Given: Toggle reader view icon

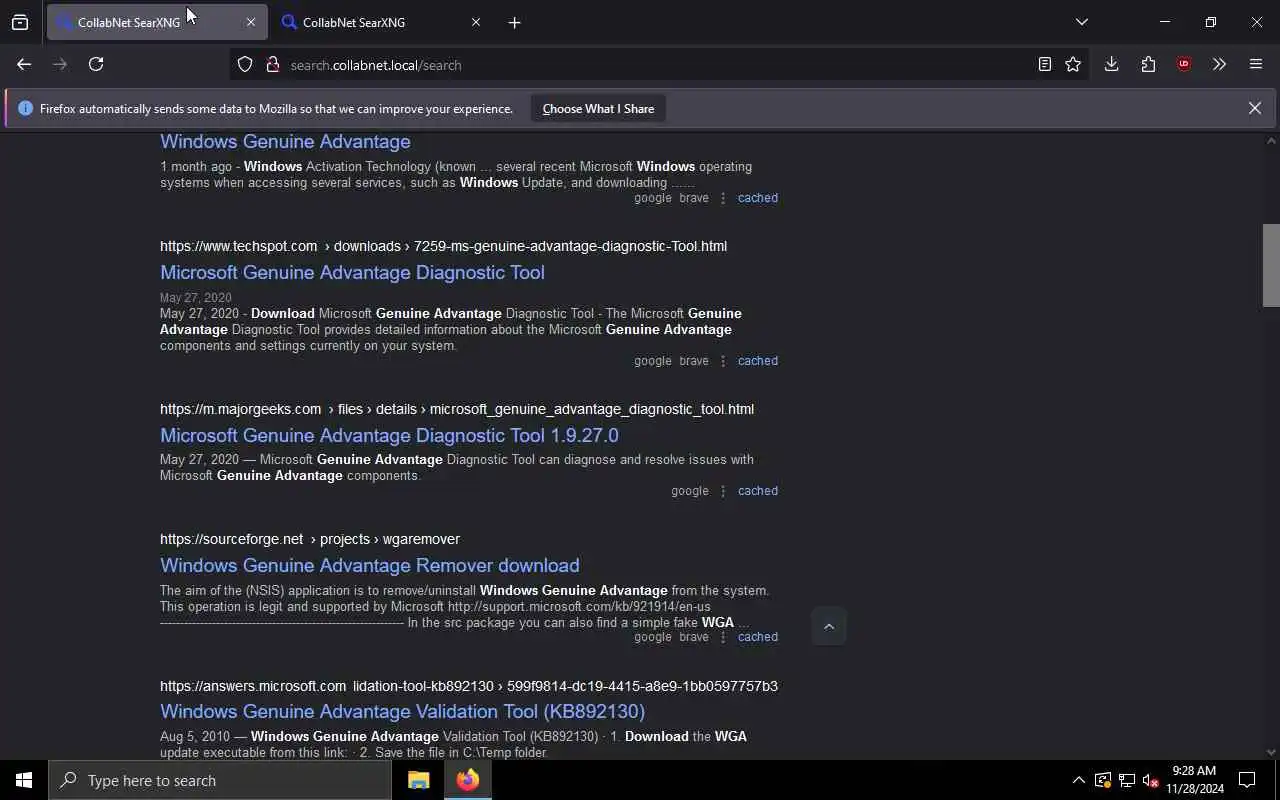Looking at the screenshot, I should 1044,65.
